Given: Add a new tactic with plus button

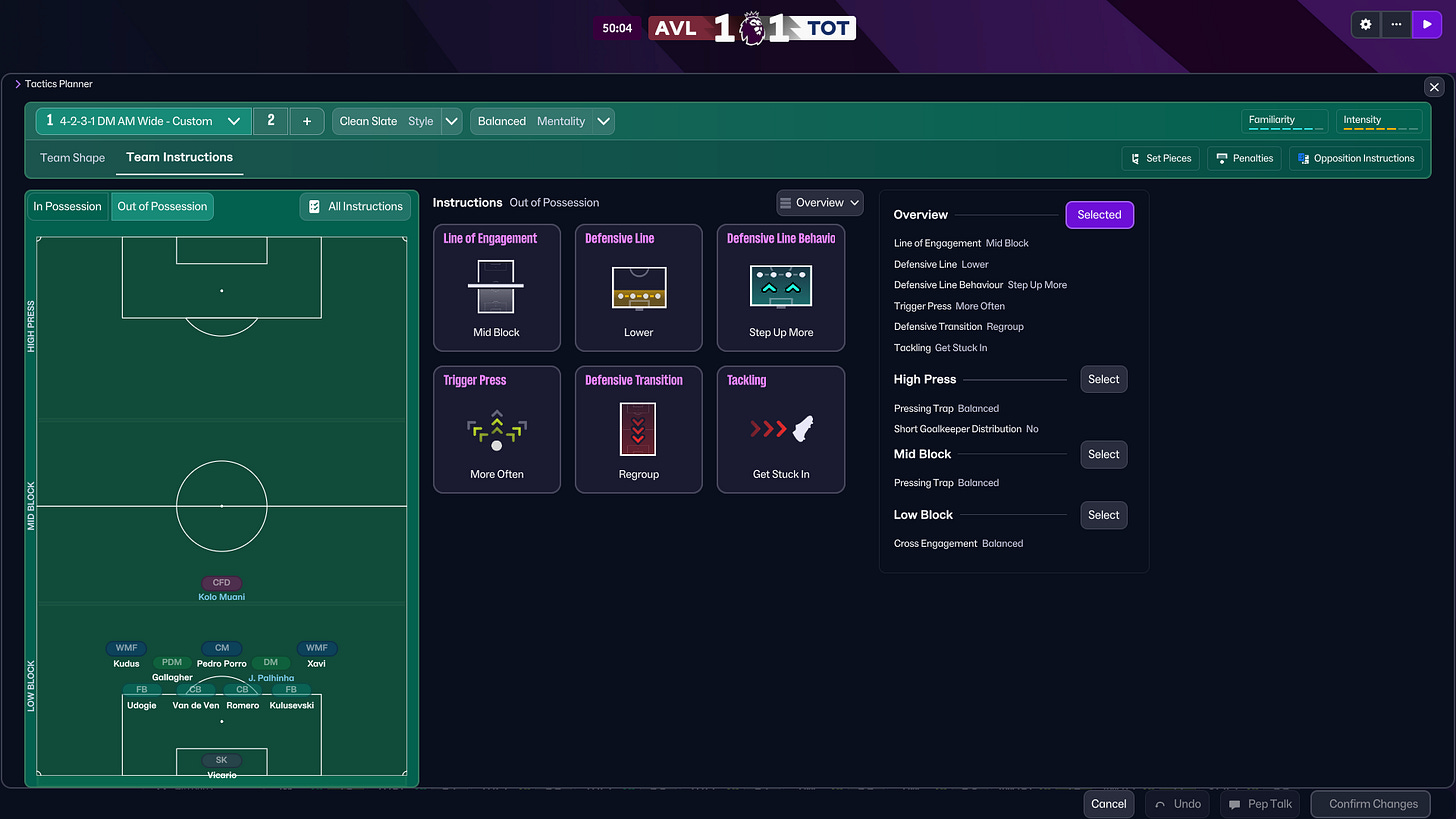Looking at the screenshot, I should point(307,121).
